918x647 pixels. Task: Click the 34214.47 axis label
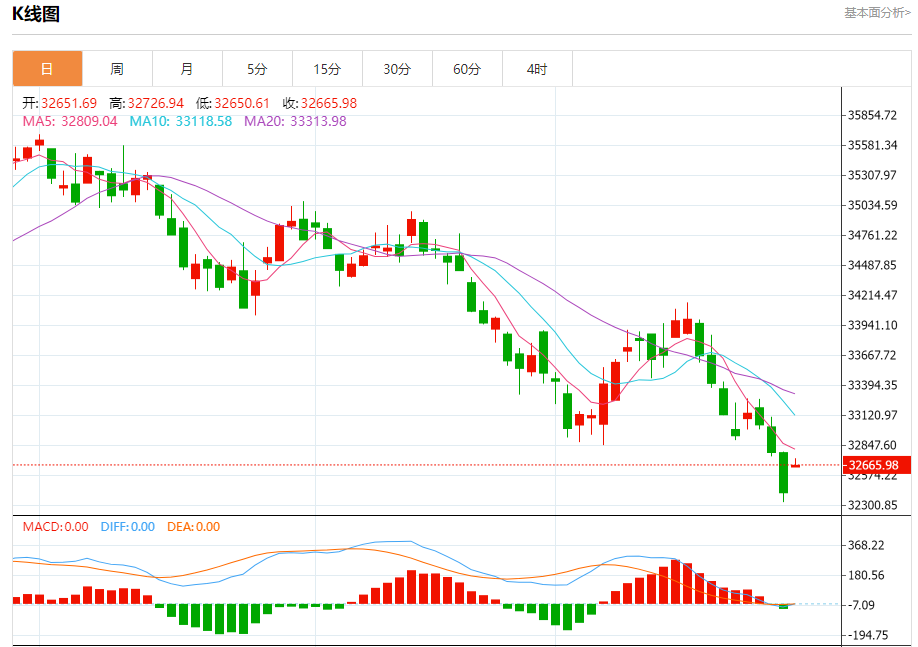(872, 295)
